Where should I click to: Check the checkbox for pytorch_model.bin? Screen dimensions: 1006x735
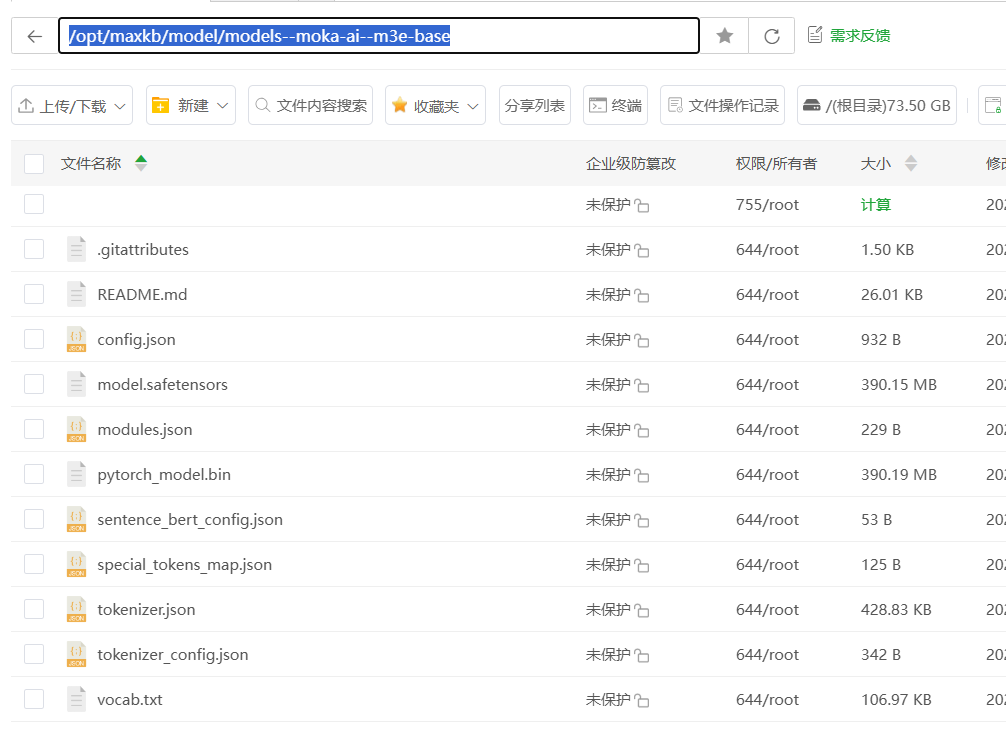pos(33,474)
